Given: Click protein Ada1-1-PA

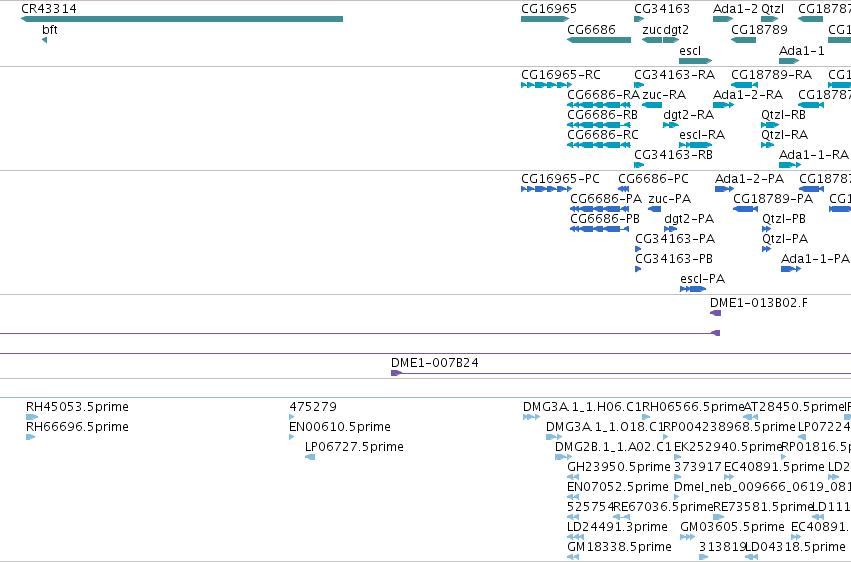Looking at the screenshot, I should [x=815, y=259].
